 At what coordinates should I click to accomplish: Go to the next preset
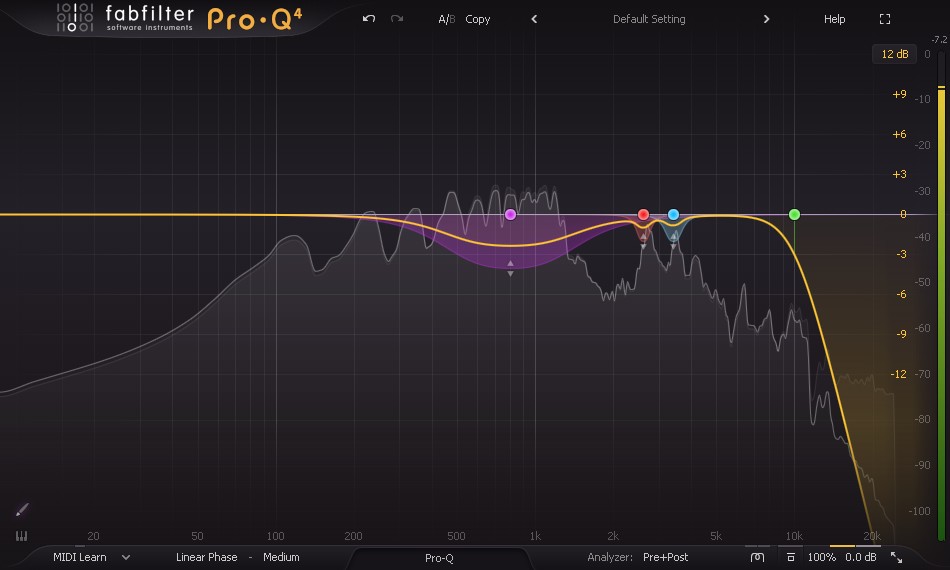pos(766,19)
